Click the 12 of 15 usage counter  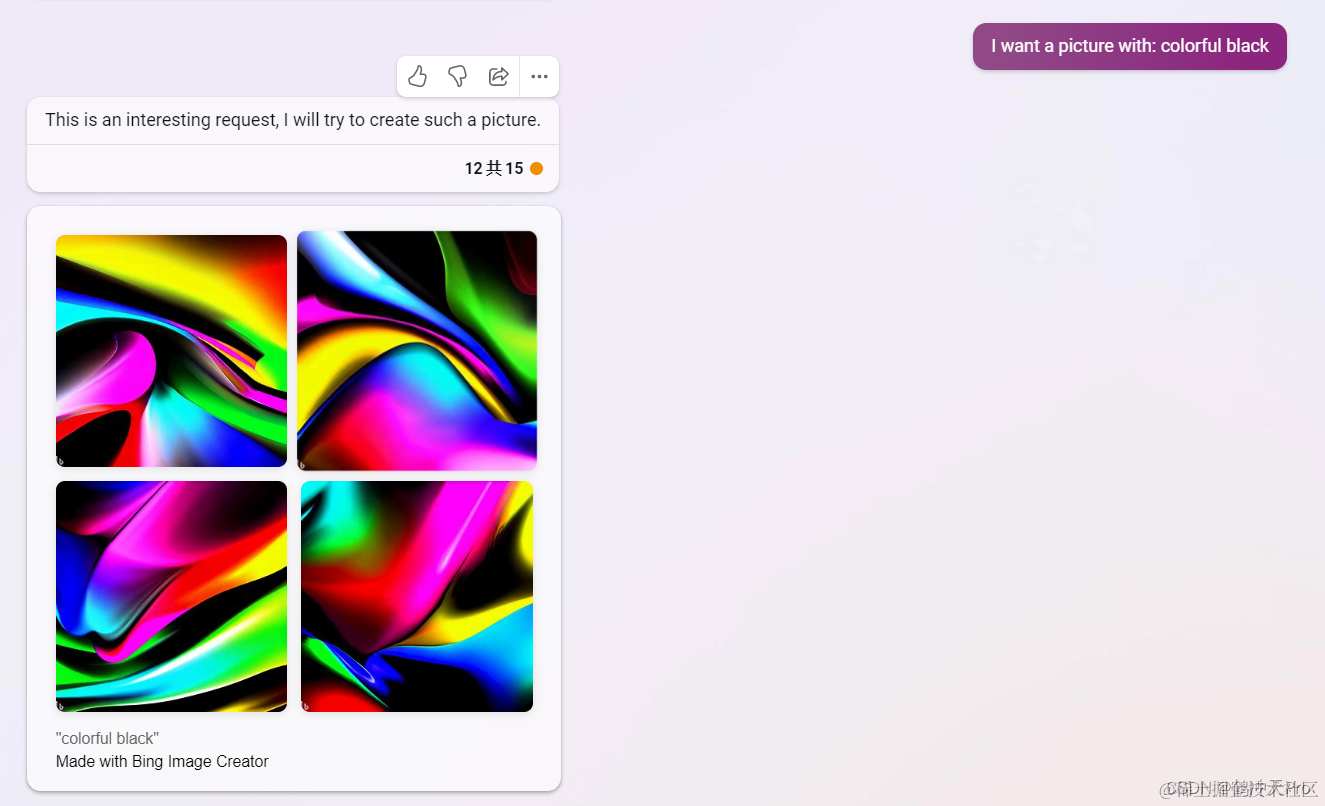492,168
